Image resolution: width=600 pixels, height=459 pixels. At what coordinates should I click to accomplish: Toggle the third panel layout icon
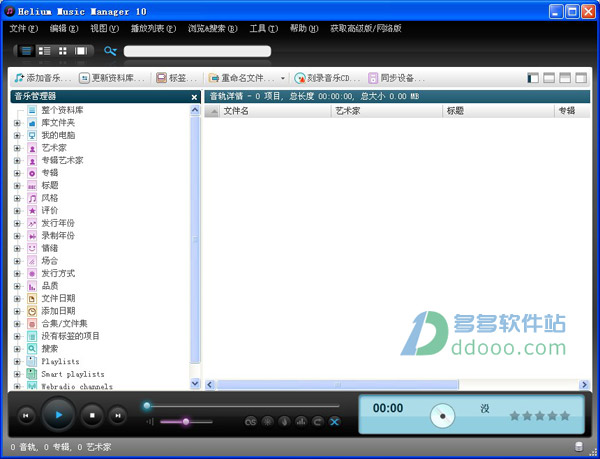565,78
